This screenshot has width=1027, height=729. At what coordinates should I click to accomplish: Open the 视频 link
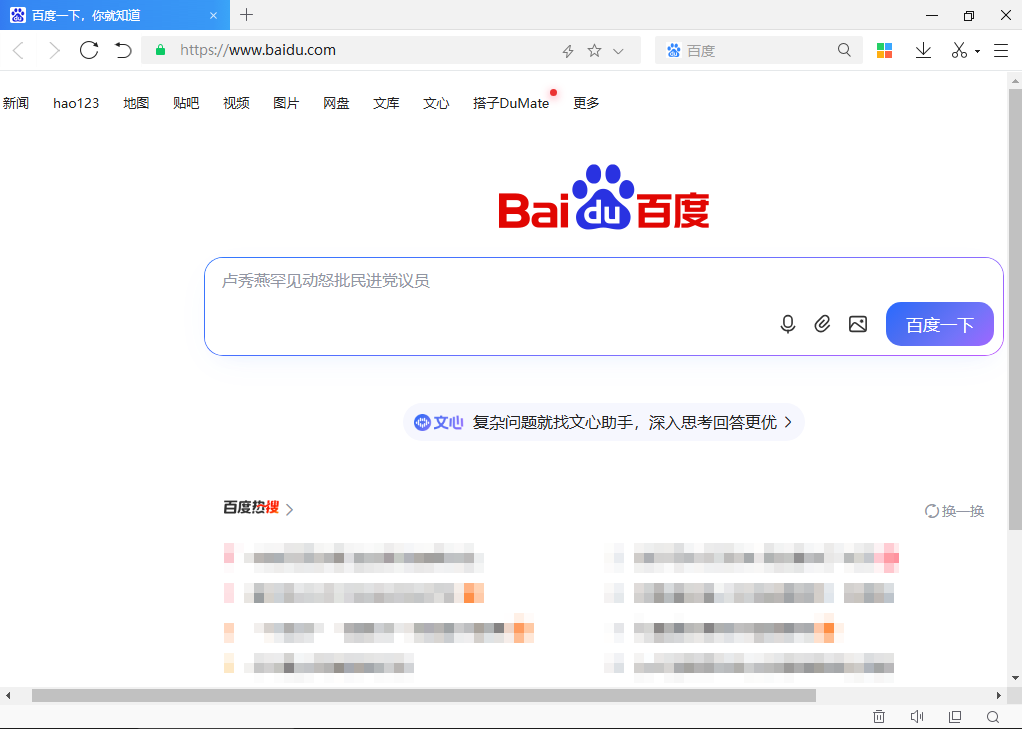(236, 103)
